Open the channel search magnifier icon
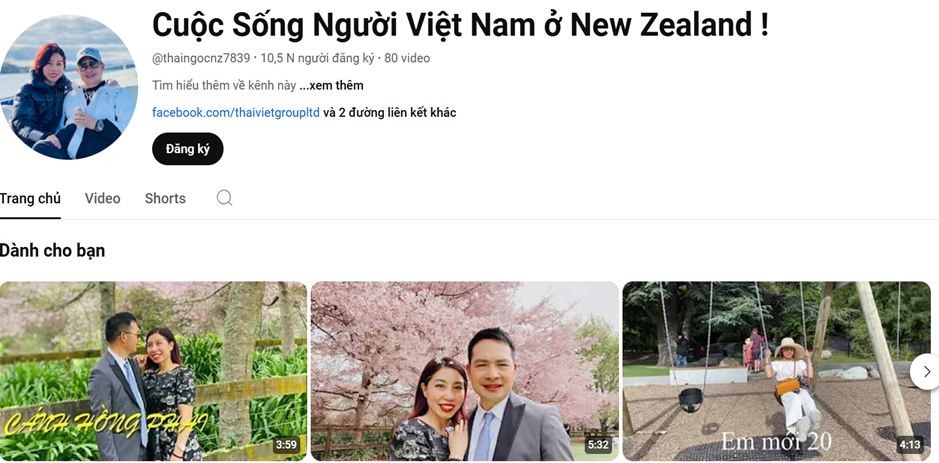939x463 pixels. click(x=225, y=198)
